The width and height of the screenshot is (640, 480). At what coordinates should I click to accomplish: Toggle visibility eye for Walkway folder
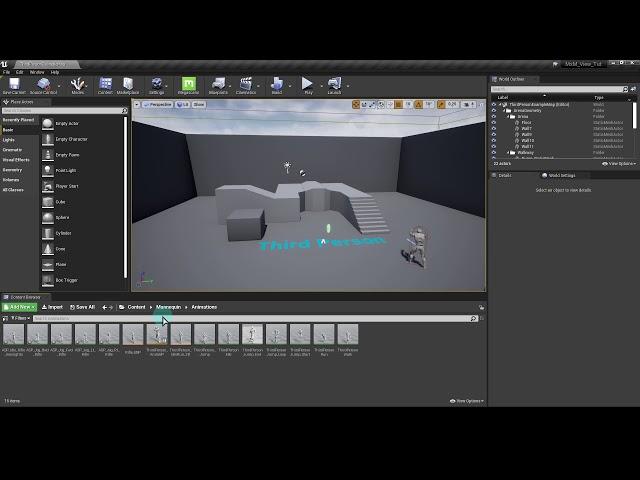[x=494, y=152]
